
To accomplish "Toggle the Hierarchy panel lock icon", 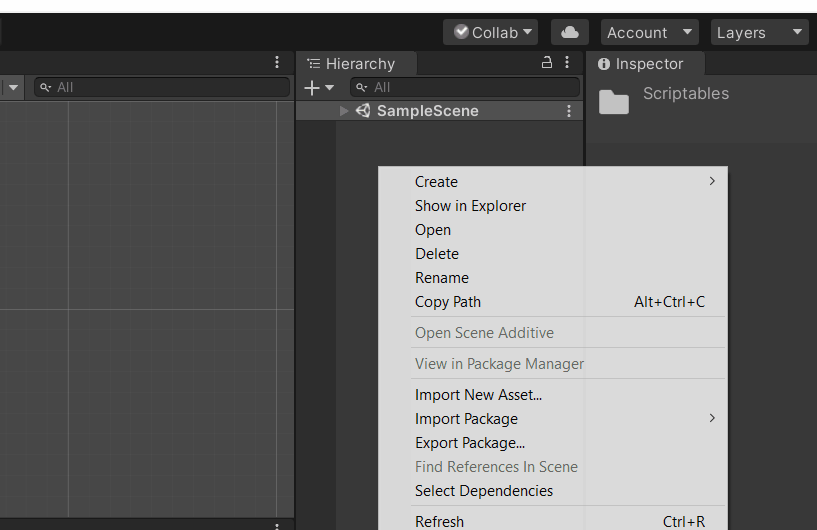I will pos(547,63).
